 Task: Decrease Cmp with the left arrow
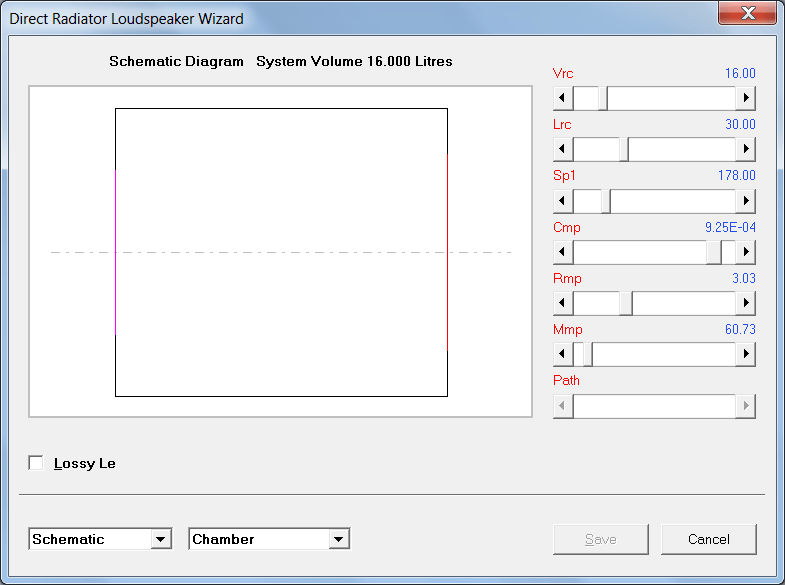(563, 252)
